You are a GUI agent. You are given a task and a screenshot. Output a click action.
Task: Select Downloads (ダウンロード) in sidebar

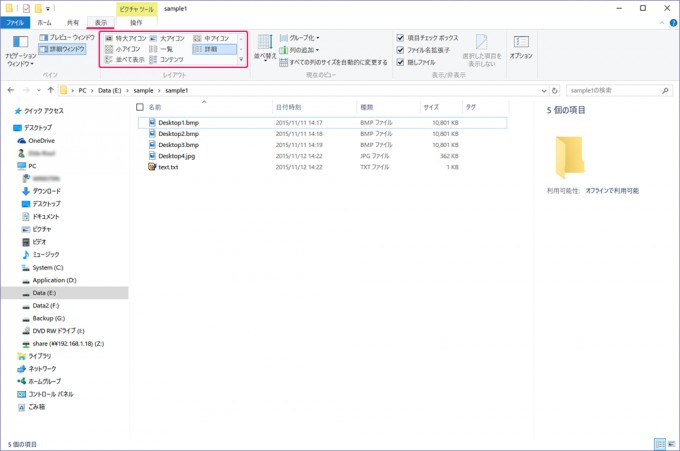[x=41, y=191]
